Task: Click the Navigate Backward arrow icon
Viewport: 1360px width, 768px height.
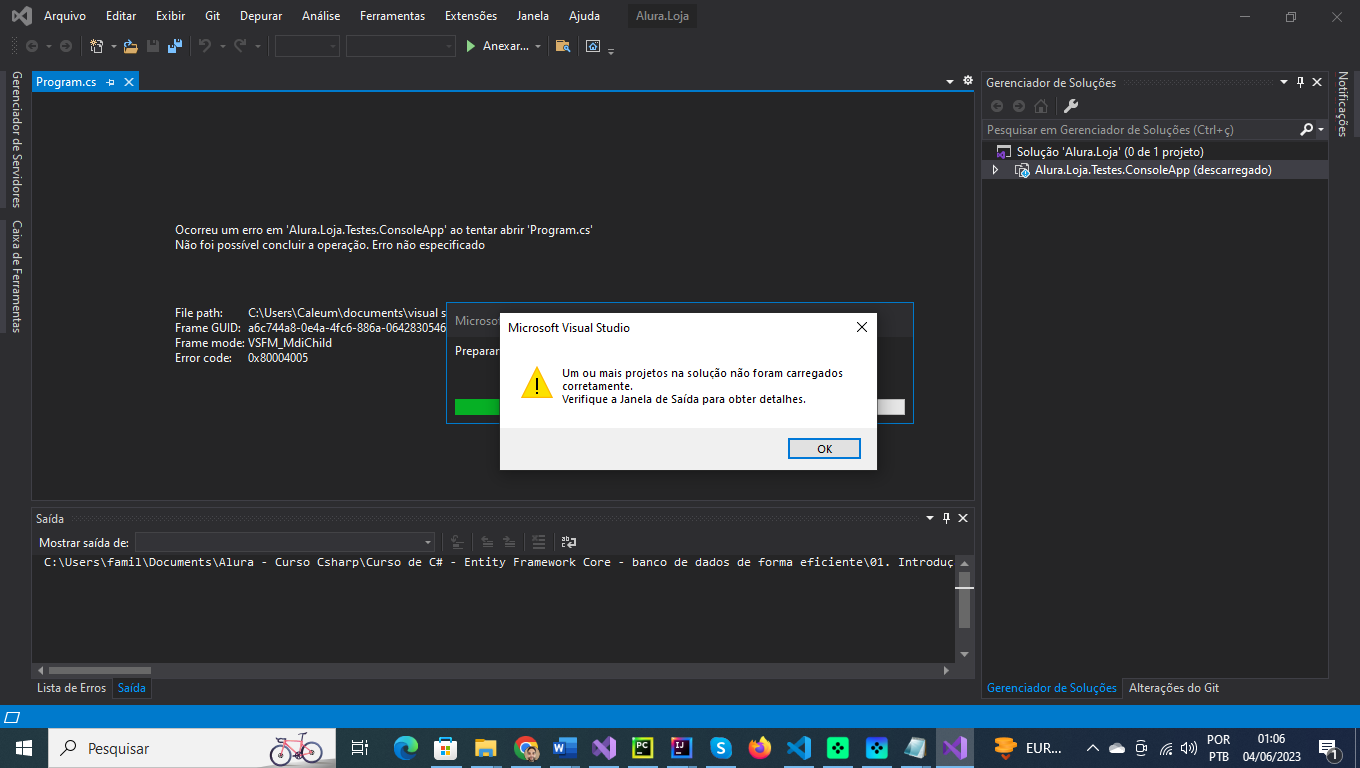Action: (32, 46)
